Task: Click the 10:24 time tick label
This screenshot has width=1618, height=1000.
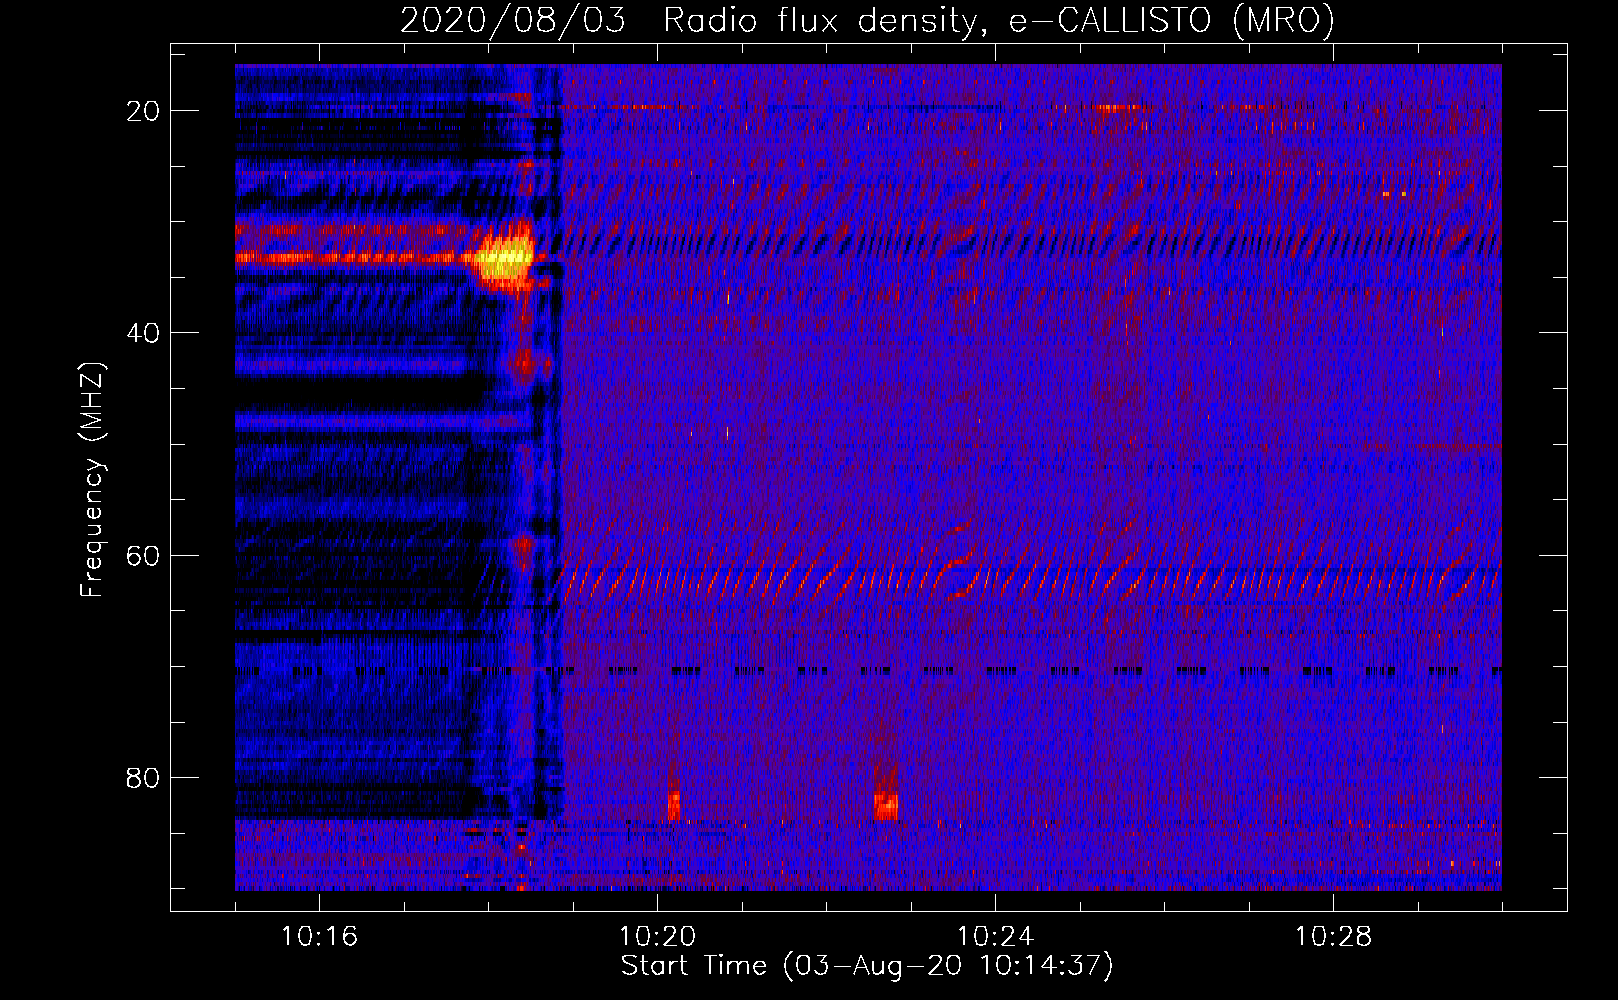Action: (995, 937)
